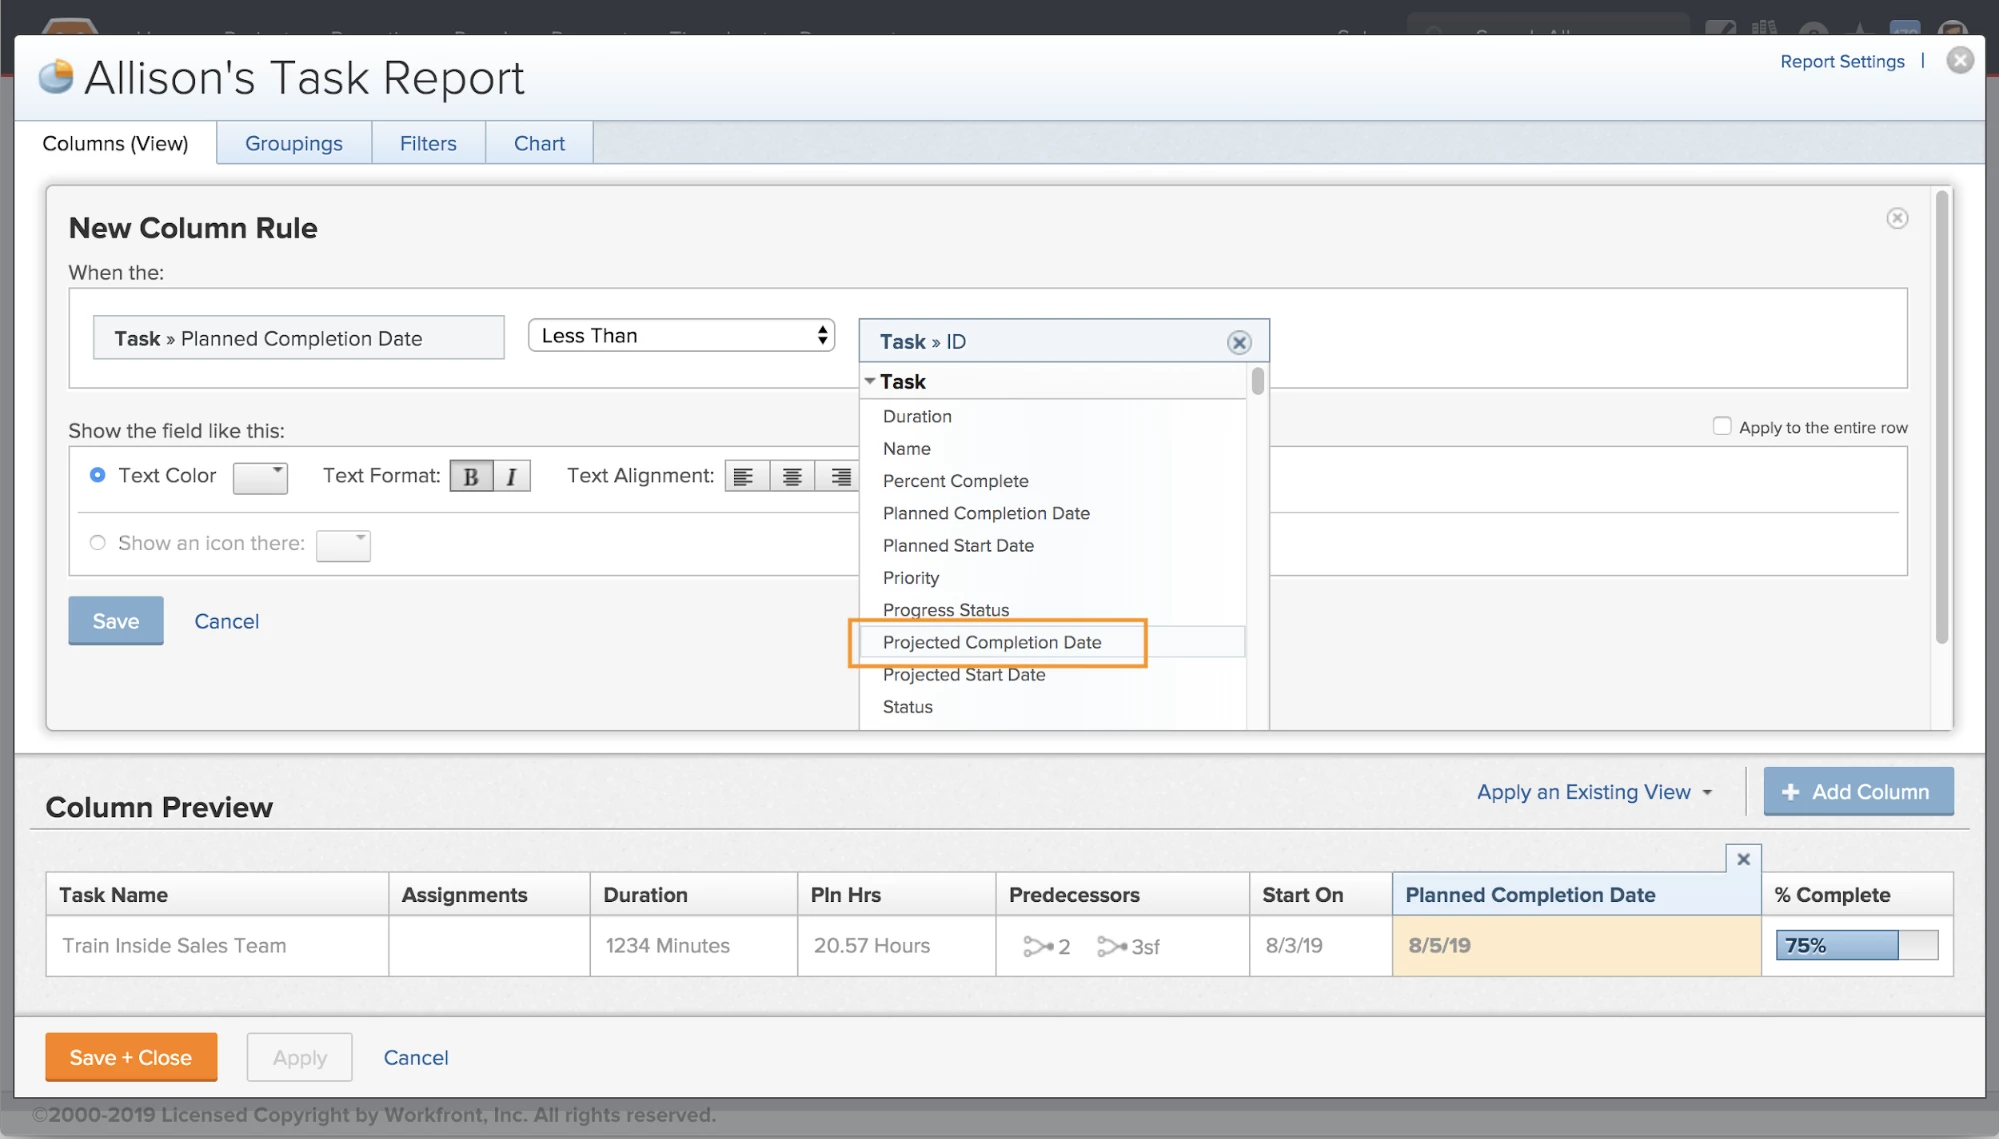Select Show an icon there option

97,543
